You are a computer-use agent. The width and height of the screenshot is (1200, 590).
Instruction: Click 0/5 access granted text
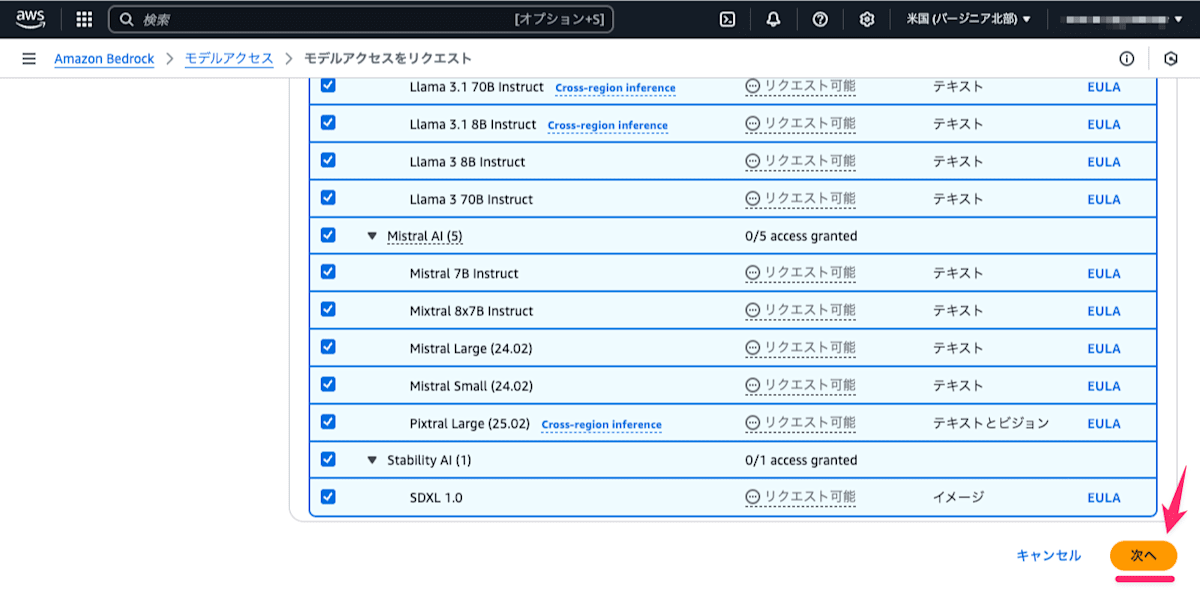(801, 236)
